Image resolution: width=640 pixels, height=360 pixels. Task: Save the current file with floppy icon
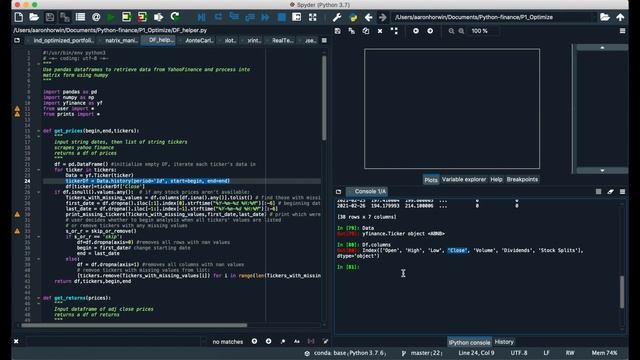point(49,17)
